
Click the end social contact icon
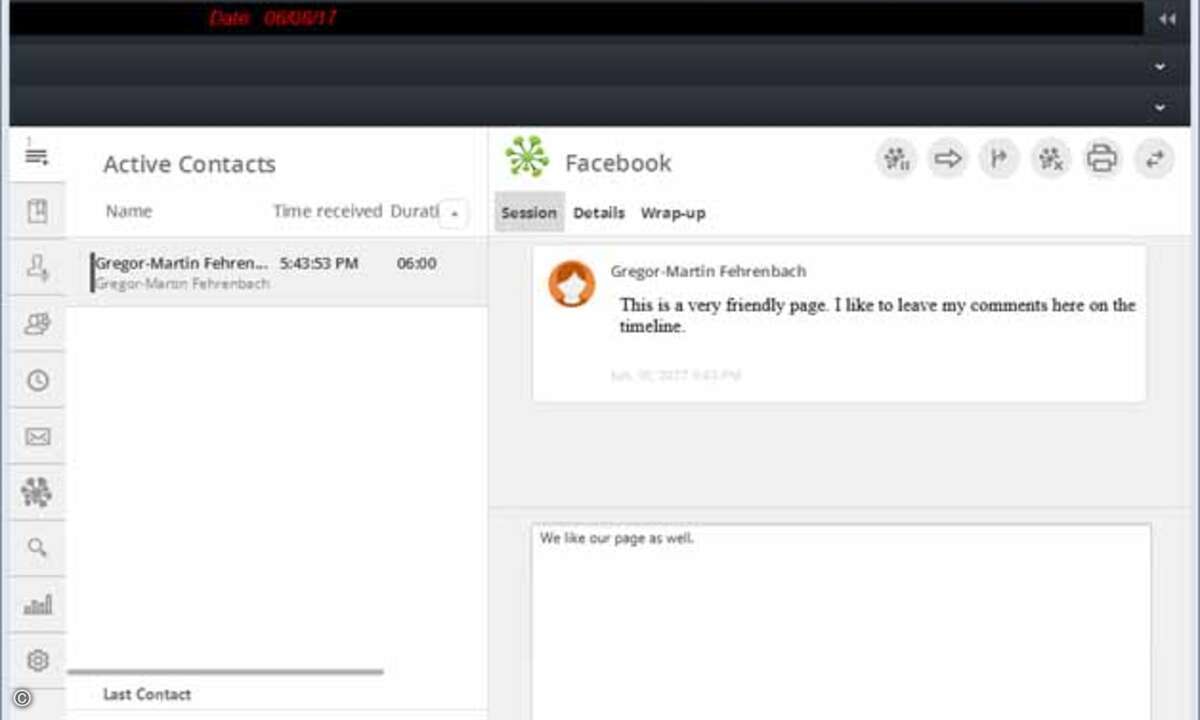(1050, 158)
